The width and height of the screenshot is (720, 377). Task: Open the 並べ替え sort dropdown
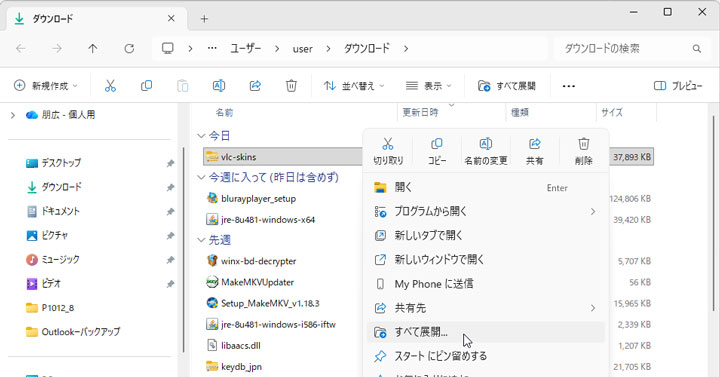pyautogui.click(x=354, y=86)
